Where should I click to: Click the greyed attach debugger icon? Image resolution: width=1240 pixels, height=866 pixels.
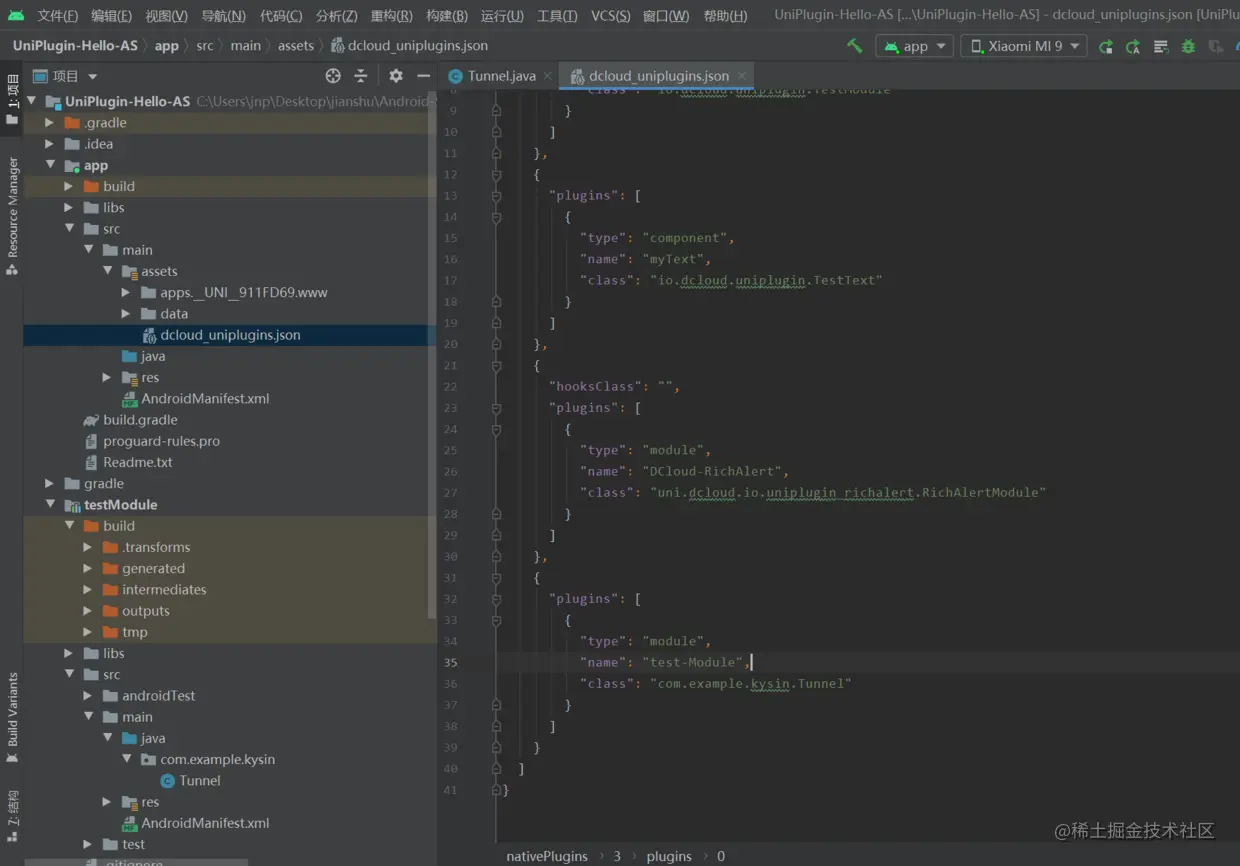tap(1216, 46)
